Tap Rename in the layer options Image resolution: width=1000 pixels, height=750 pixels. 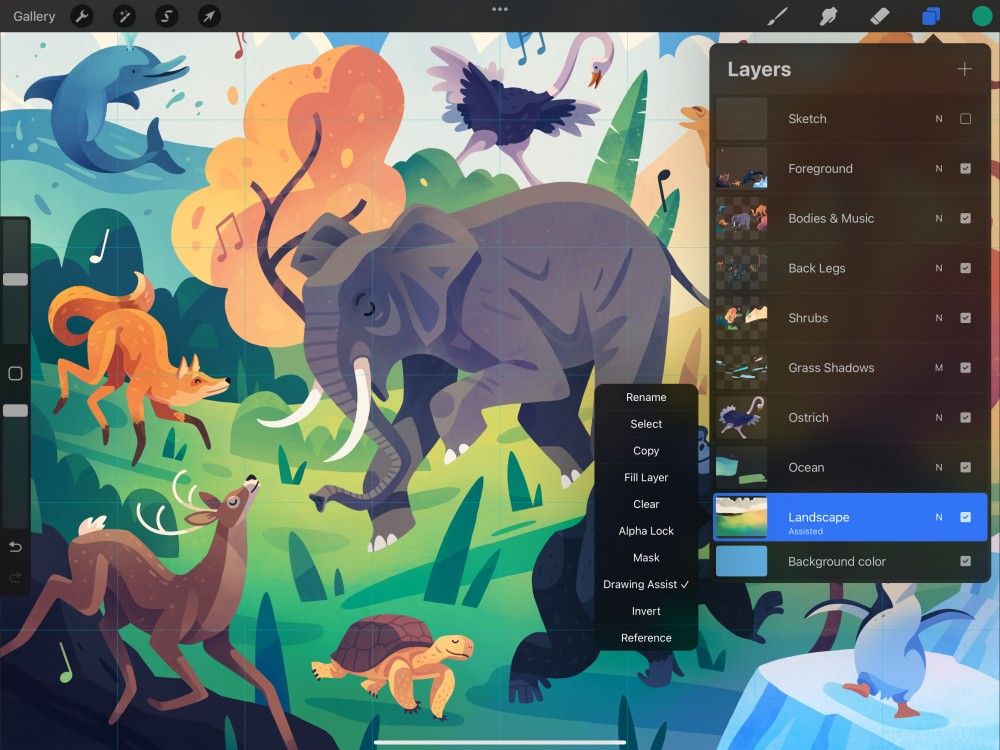pos(646,397)
